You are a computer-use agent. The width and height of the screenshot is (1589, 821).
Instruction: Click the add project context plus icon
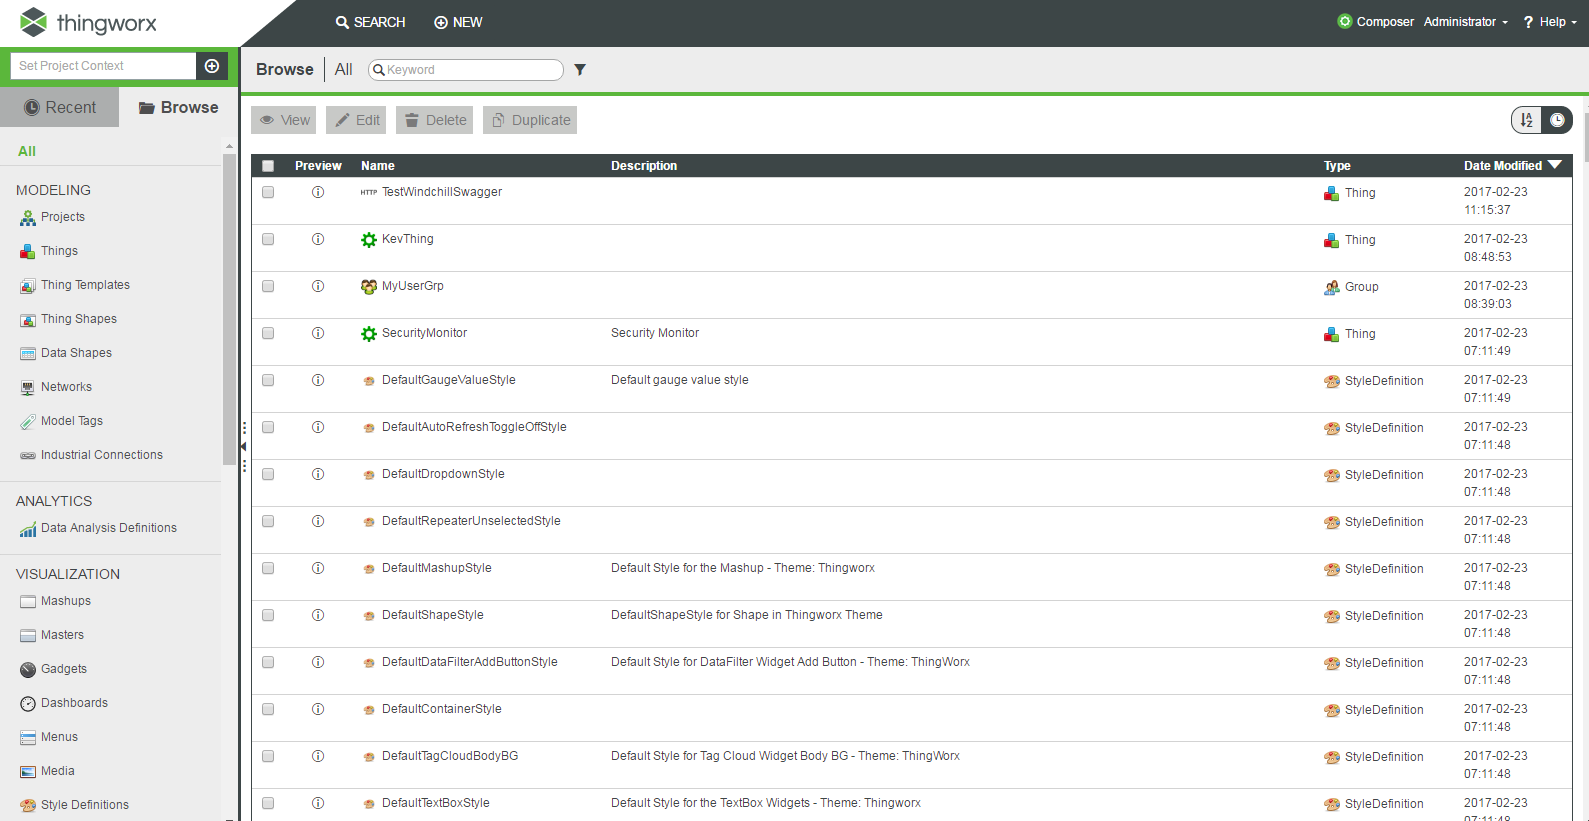(x=212, y=66)
